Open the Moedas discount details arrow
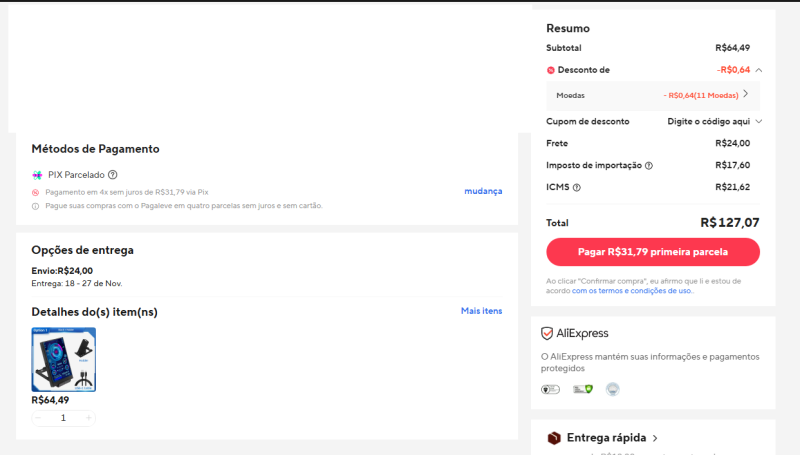This screenshot has width=800, height=455. click(746, 94)
